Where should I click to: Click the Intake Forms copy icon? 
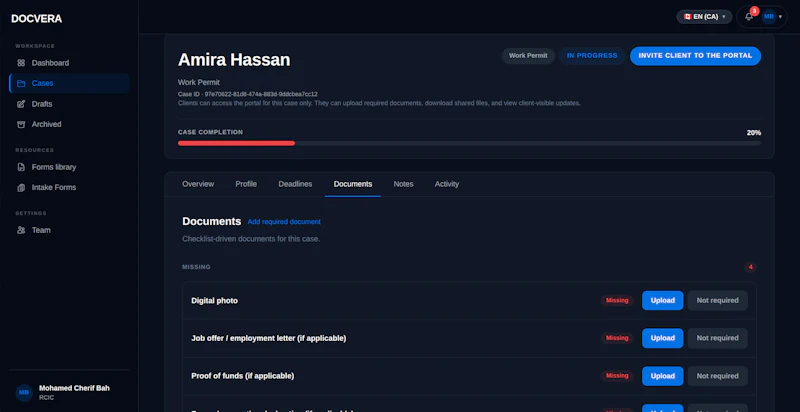click(21, 188)
